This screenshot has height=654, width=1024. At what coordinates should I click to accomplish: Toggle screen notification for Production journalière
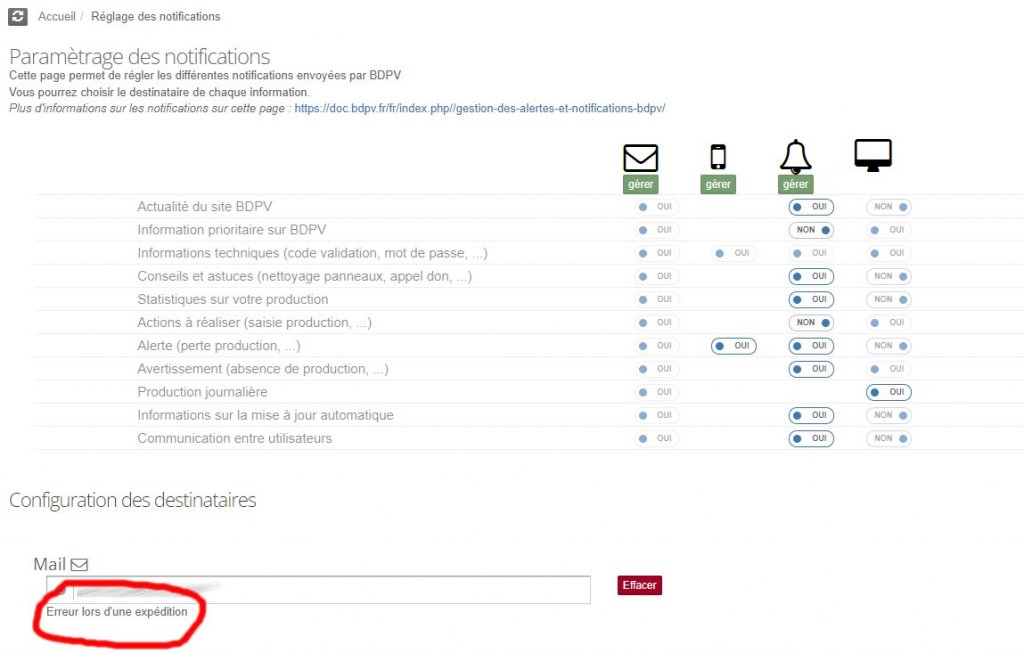pos(888,392)
